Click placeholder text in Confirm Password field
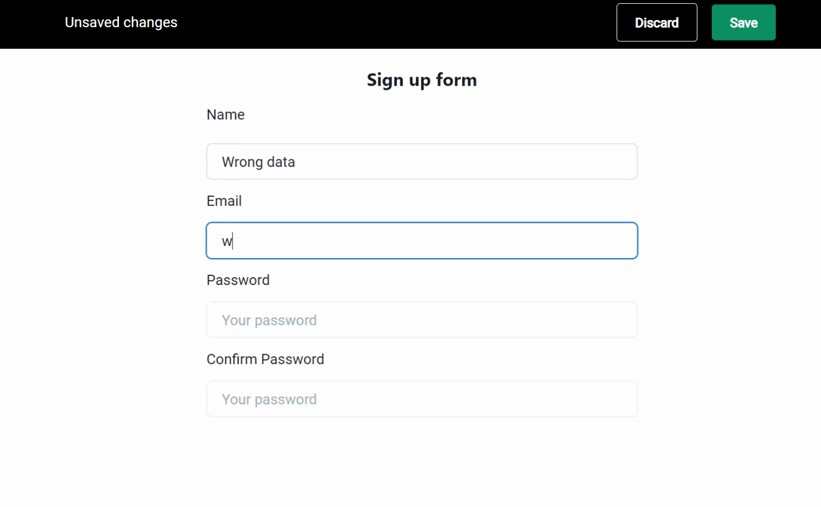821x507 pixels. [x=269, y=399]
